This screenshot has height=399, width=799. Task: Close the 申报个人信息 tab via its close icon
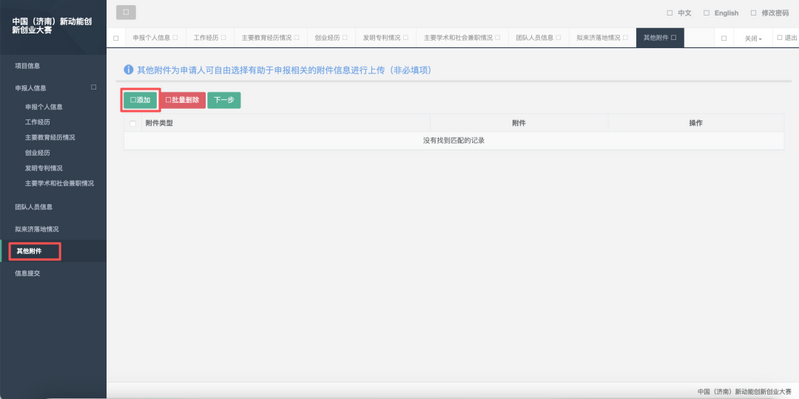[x=175, y=37]
